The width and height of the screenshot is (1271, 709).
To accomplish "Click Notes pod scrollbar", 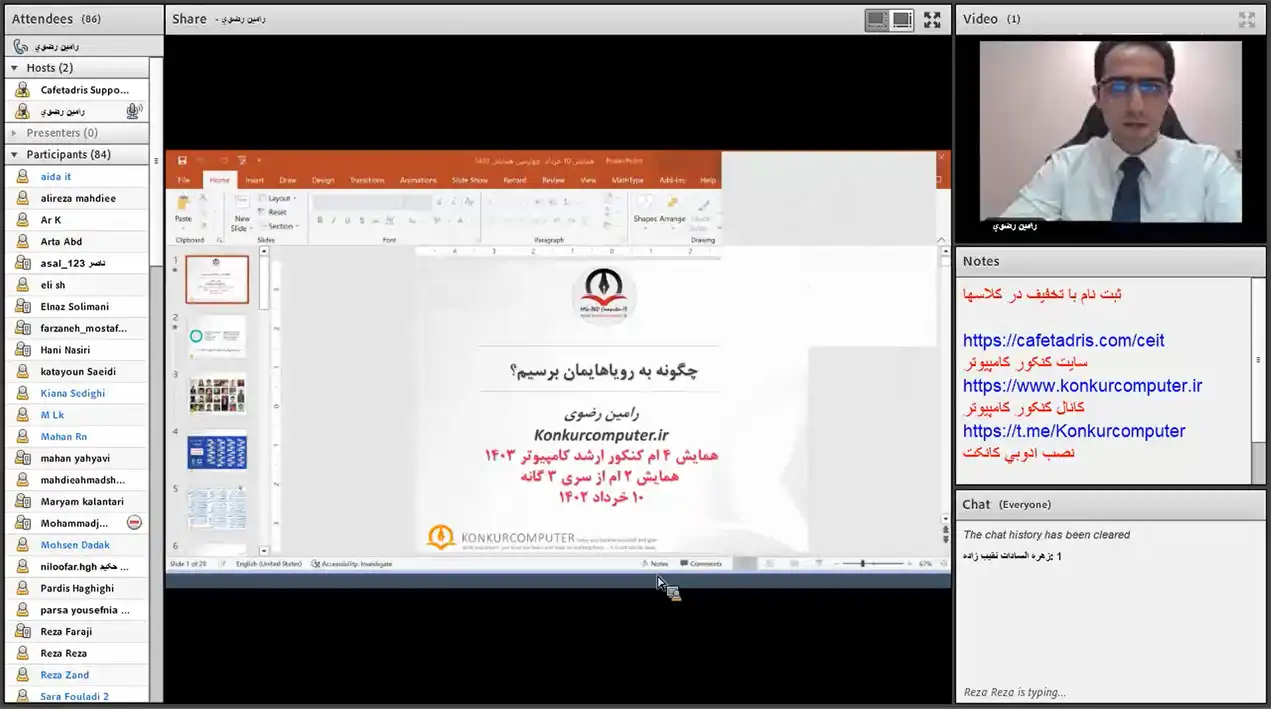I will [1258, 360].
